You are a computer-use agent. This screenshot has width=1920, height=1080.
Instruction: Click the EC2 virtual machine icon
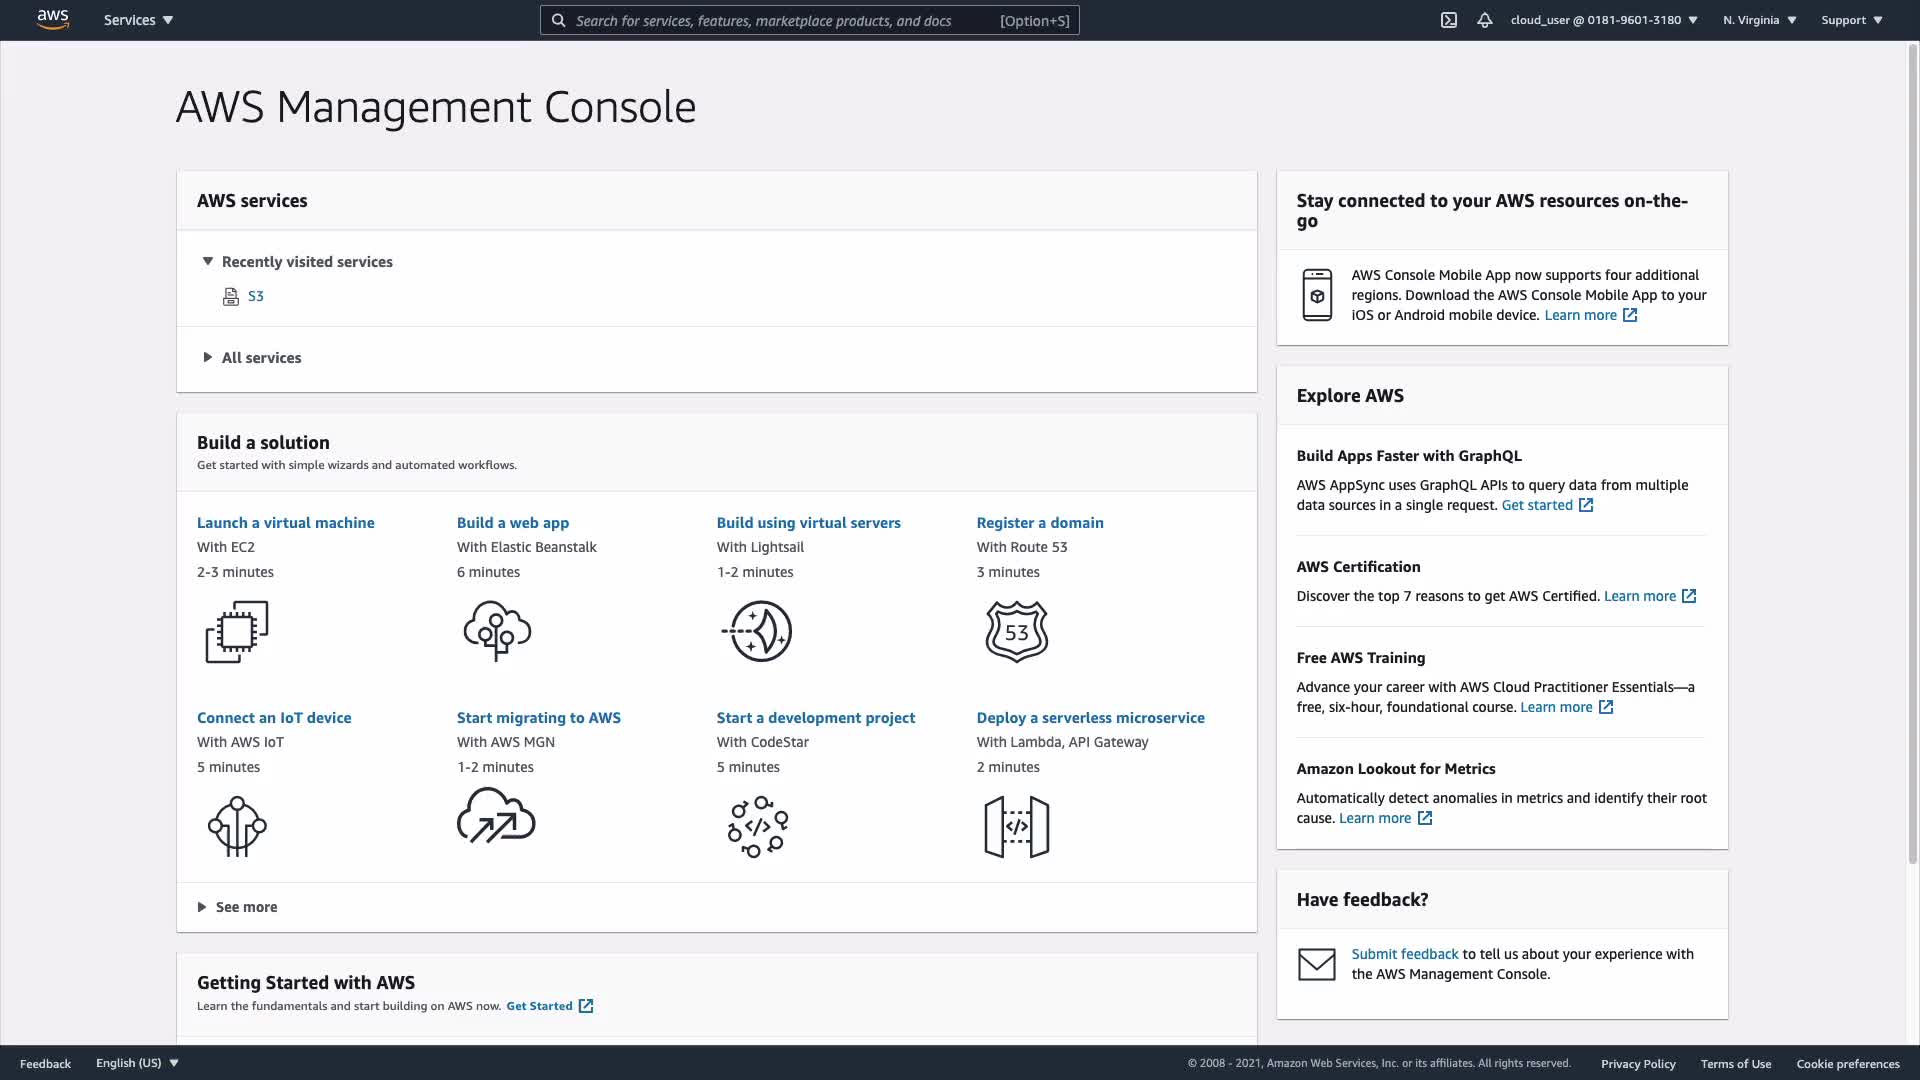pos(237,631)
